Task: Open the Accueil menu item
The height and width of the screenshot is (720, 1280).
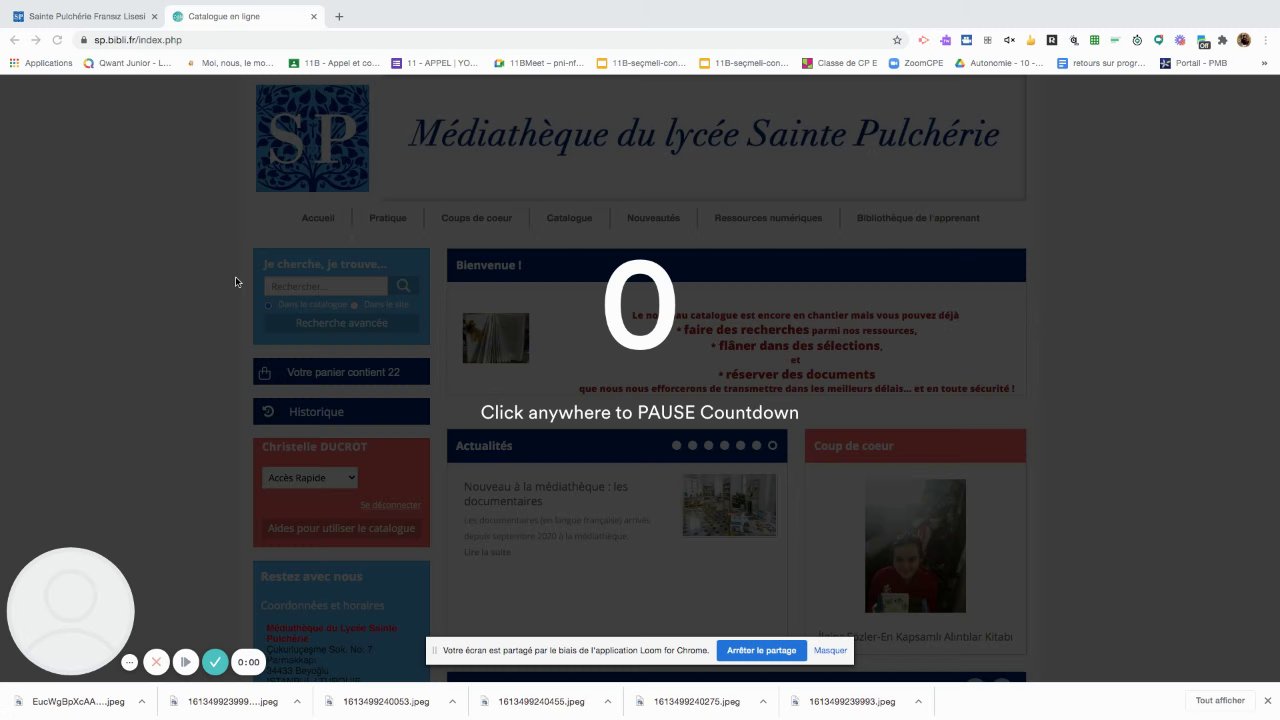Action: [x=318, y=218]
